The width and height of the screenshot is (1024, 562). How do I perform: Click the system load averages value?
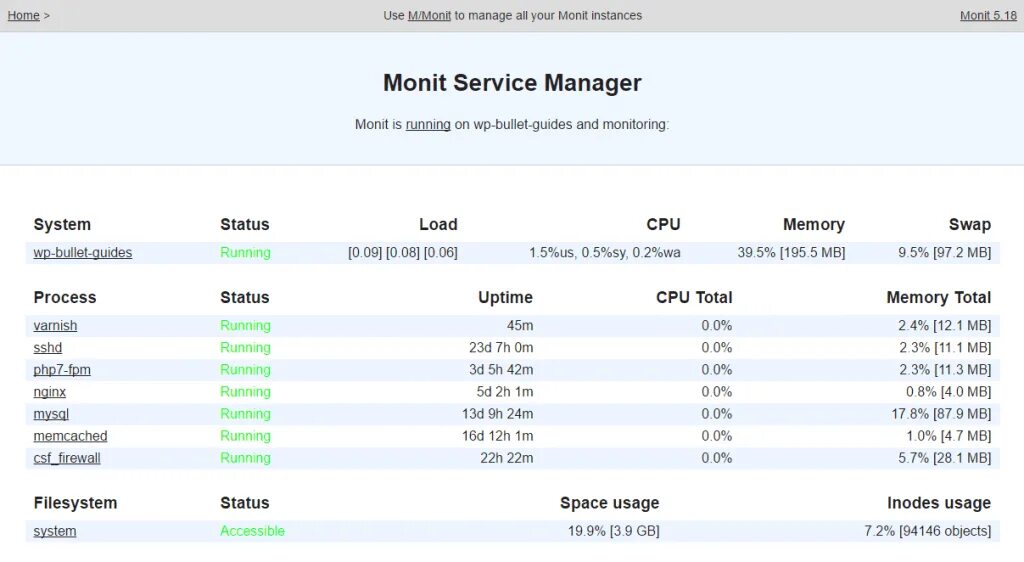403,253
